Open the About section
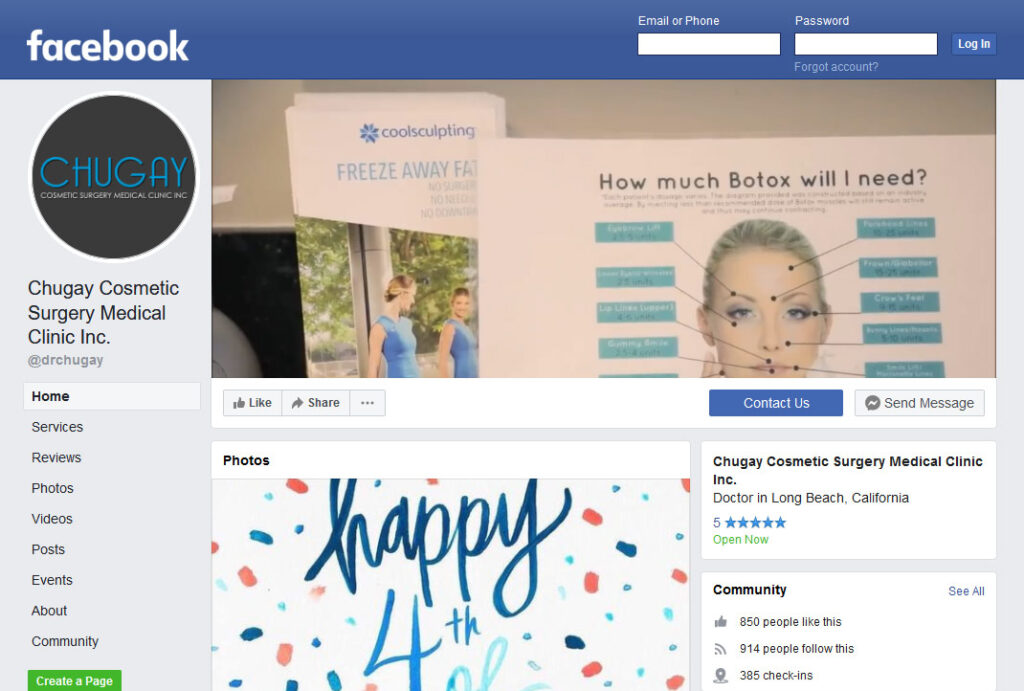The image size is (1024, 691). tap(49, 611)
